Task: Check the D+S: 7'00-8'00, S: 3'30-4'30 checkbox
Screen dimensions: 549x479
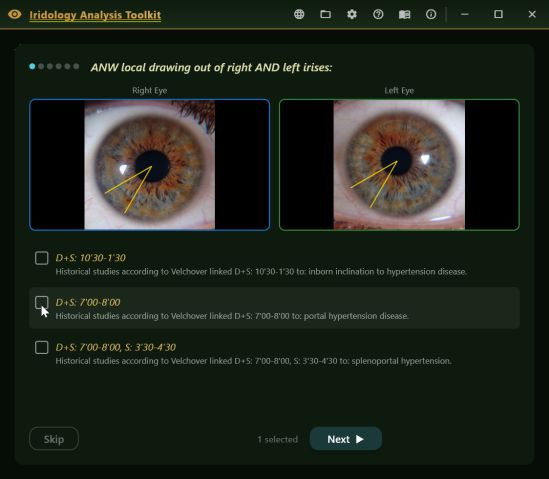Action: [x=42, y=347]
